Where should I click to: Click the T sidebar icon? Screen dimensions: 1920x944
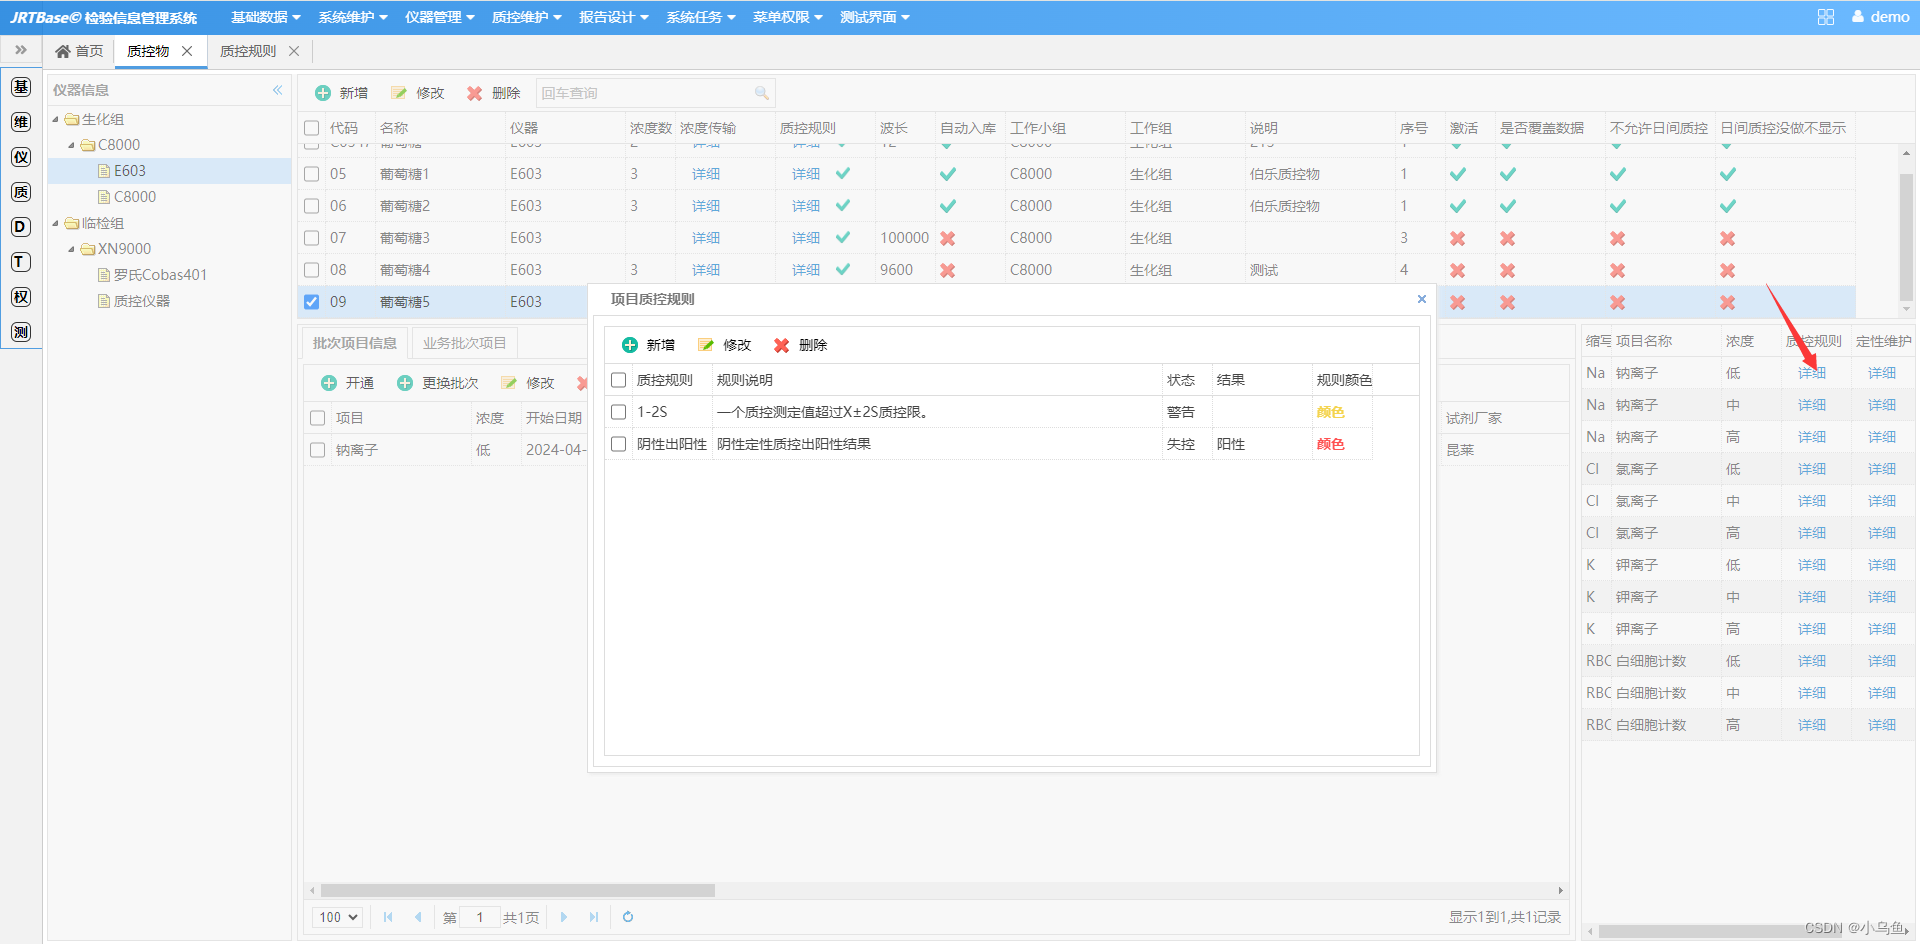[21, 262]
